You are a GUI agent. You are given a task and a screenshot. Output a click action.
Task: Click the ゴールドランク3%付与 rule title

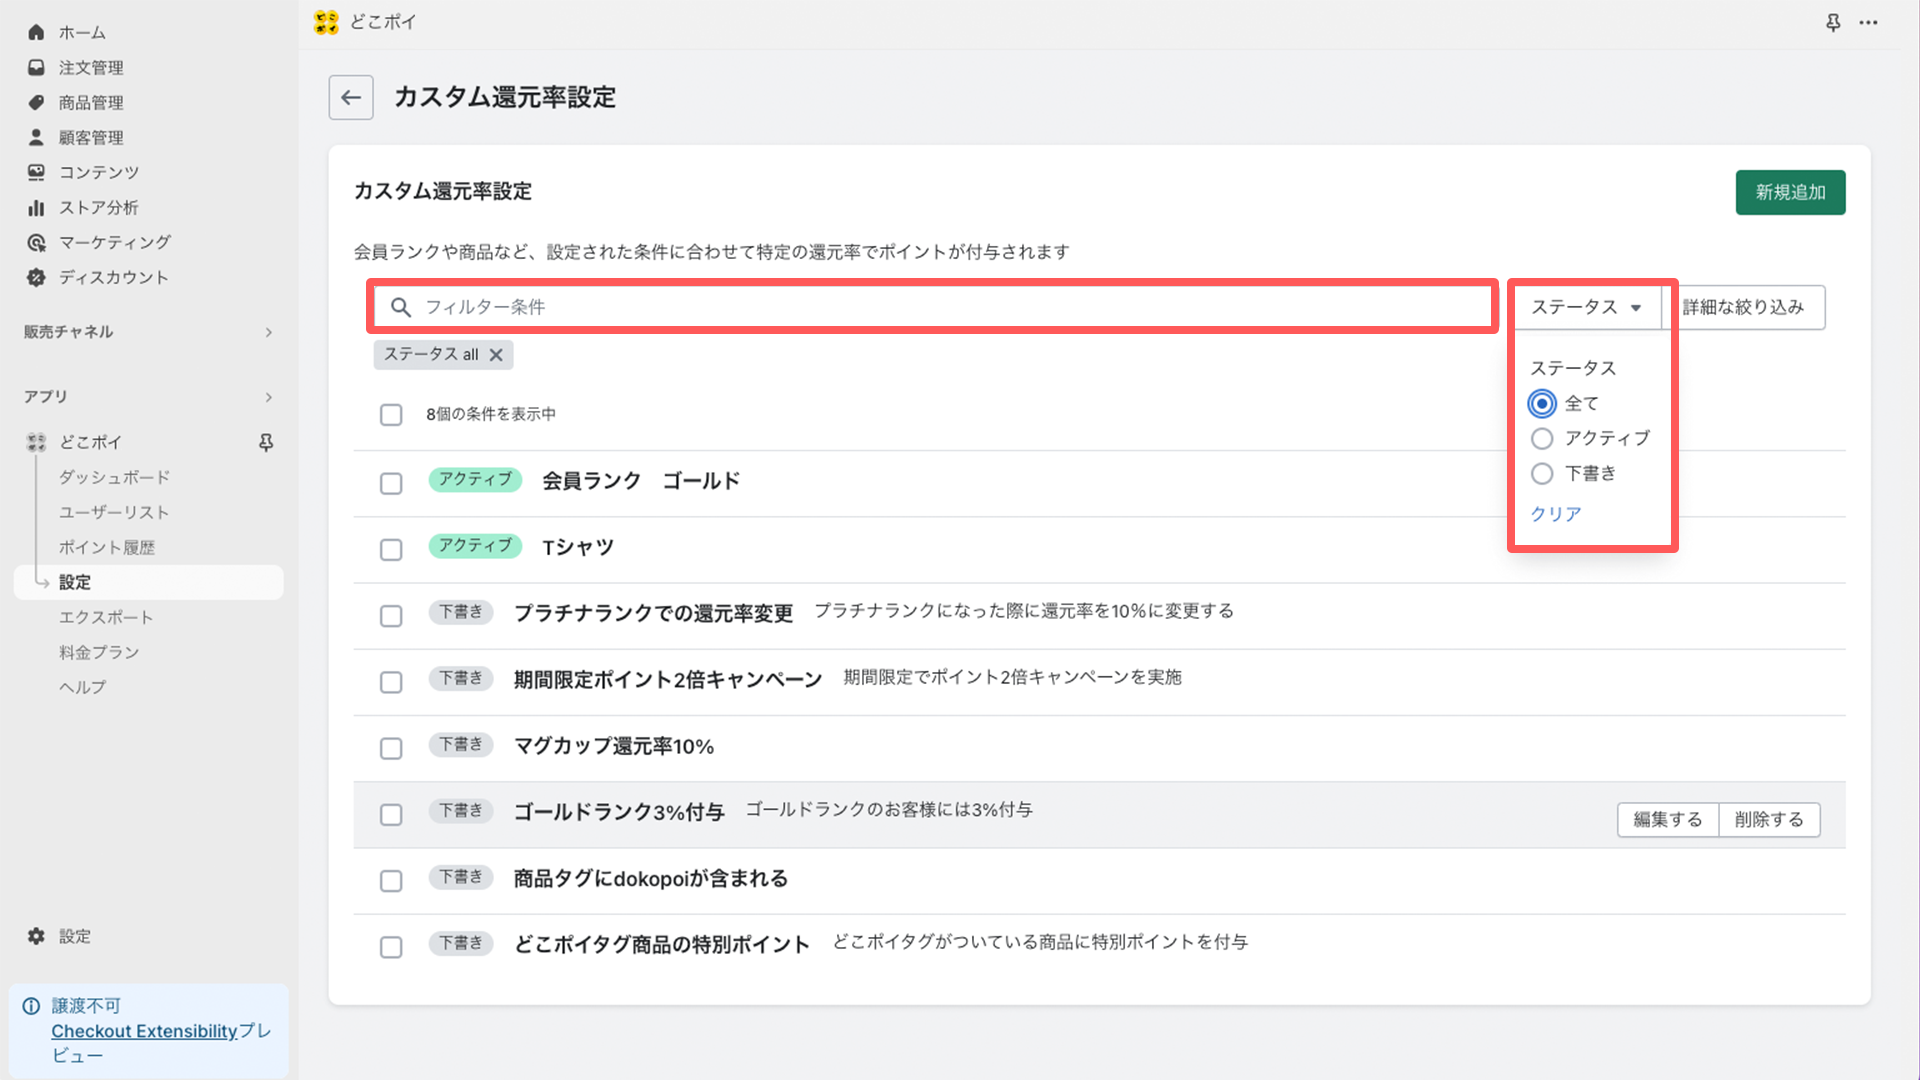tap(619, 812)
